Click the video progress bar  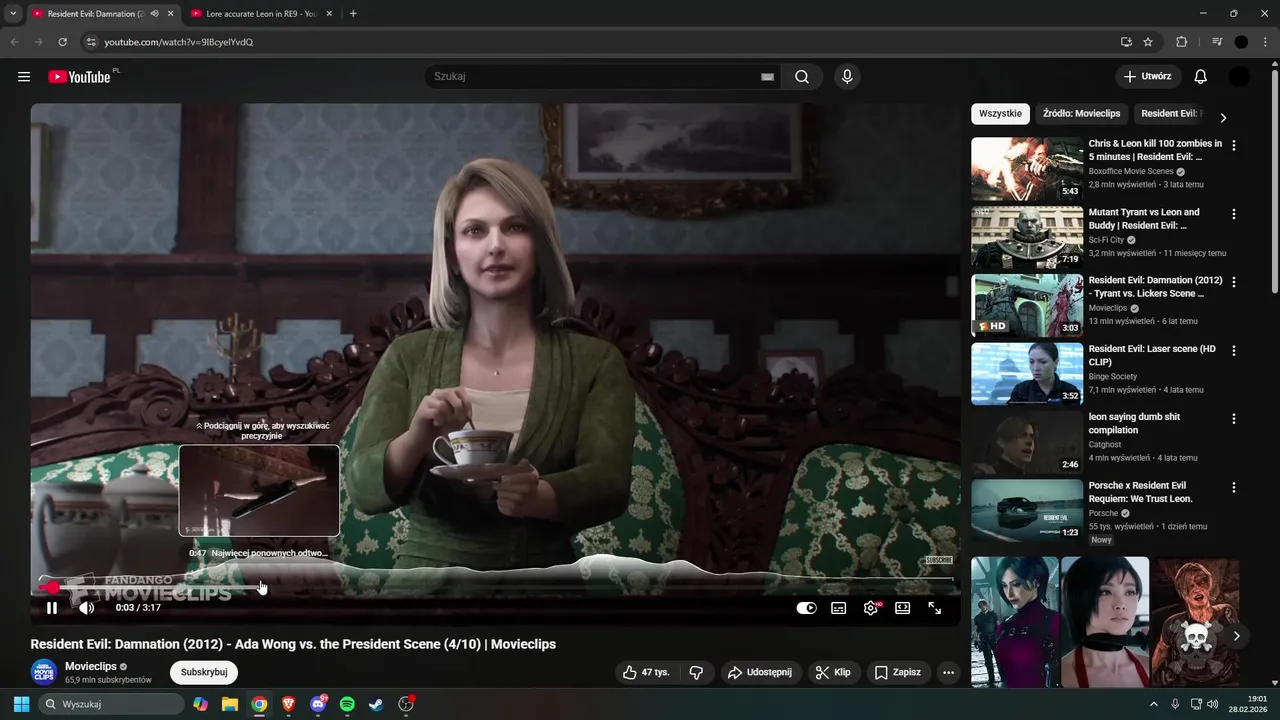(x=495, y=587)
